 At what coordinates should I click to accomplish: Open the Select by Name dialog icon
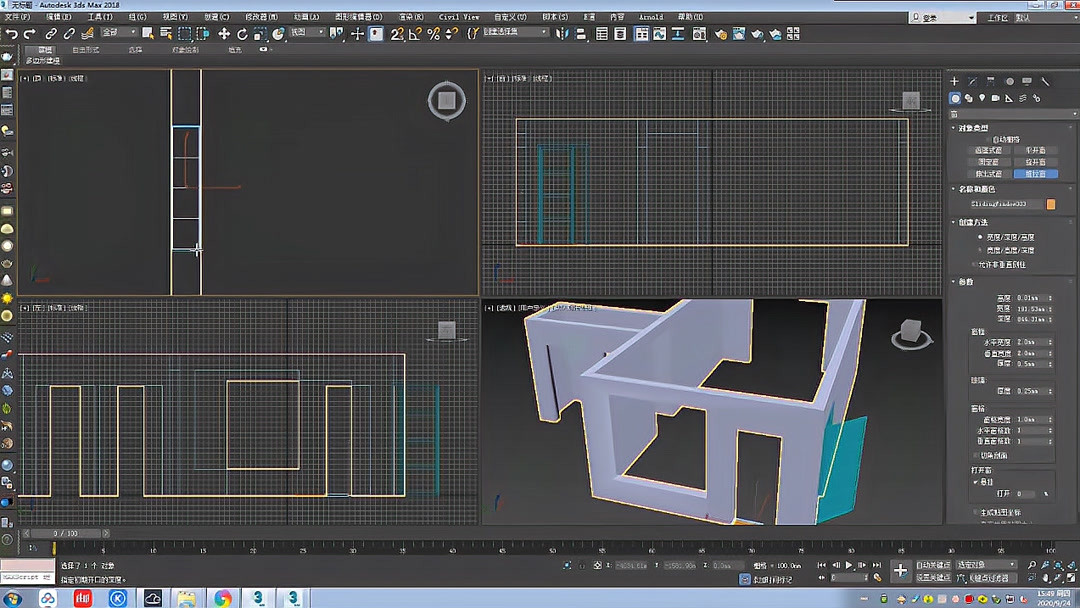click(x=164, y=34)
